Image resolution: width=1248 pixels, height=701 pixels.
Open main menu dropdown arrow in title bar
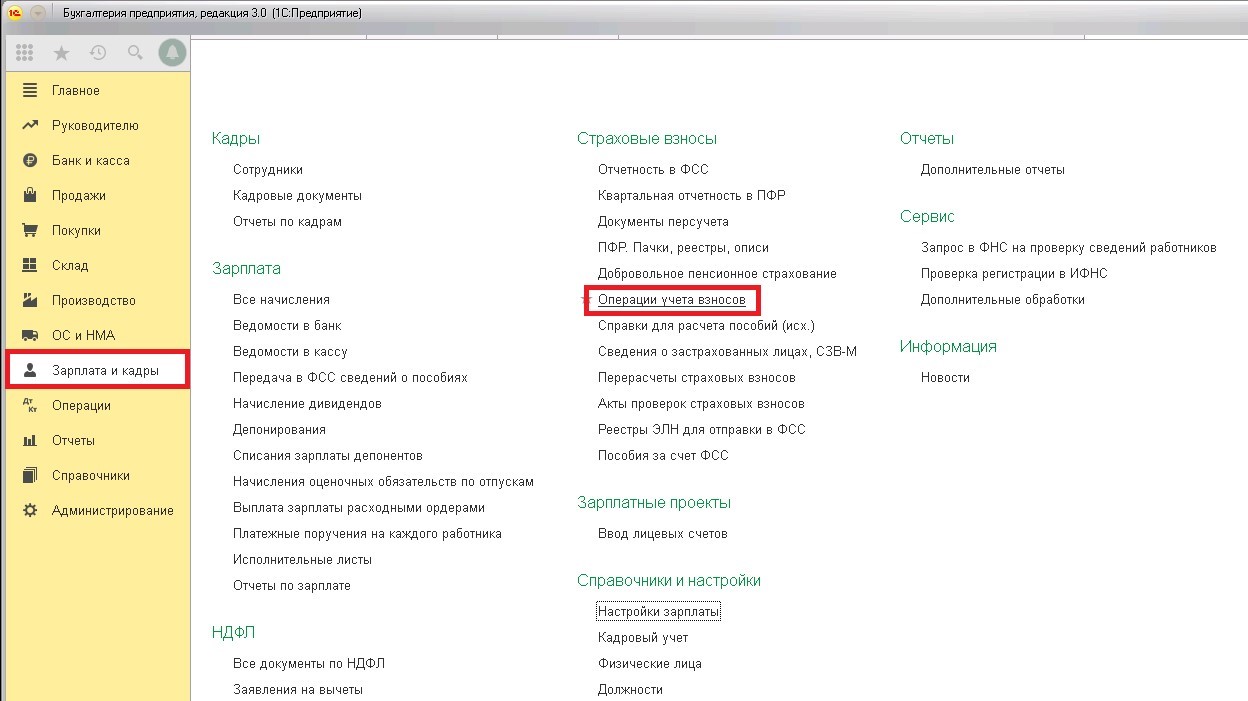[x=38, y=13]
